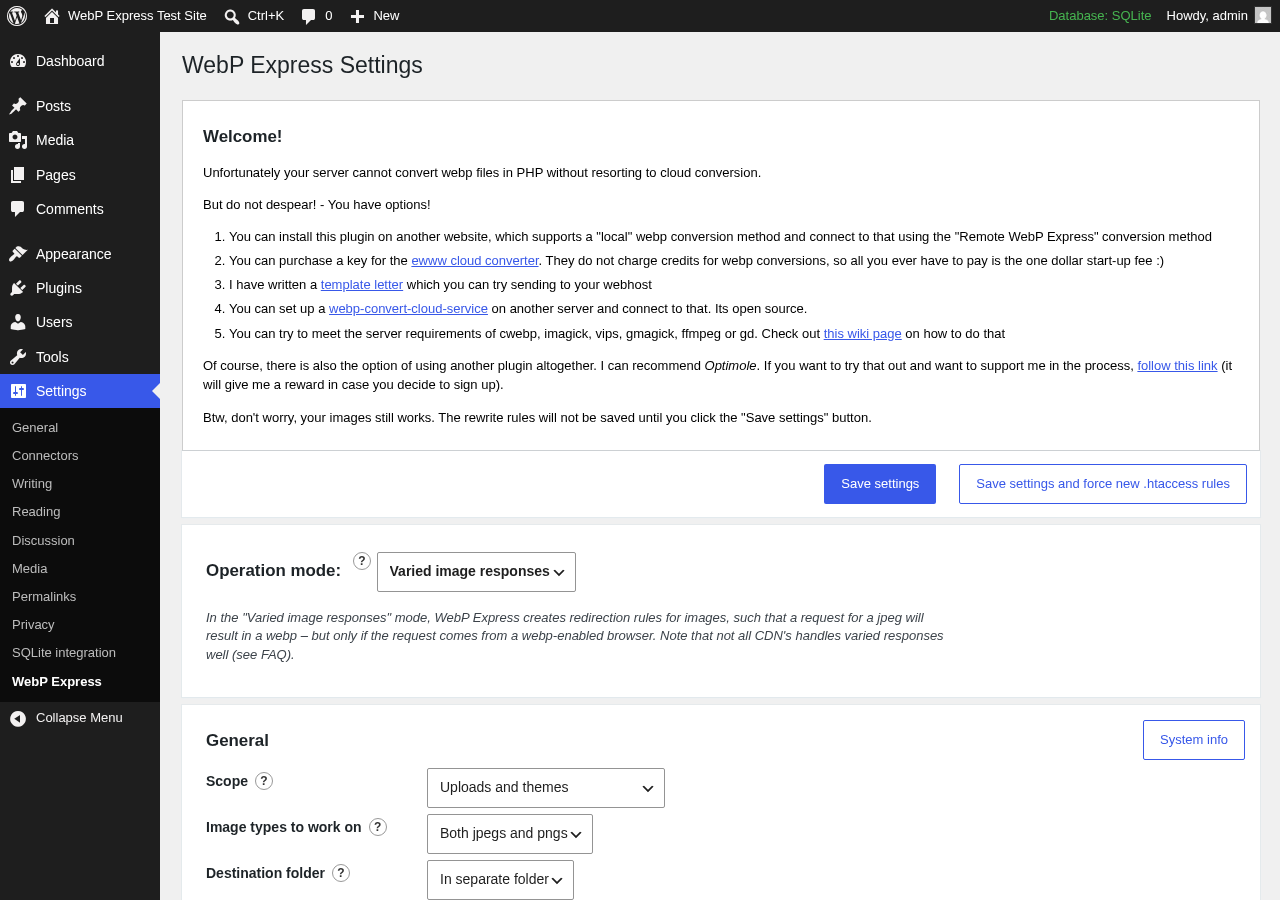Viewport: 1280px width, 900px height.
Task: Click the Posts pin icon
Action: click(x=18, y=106)
